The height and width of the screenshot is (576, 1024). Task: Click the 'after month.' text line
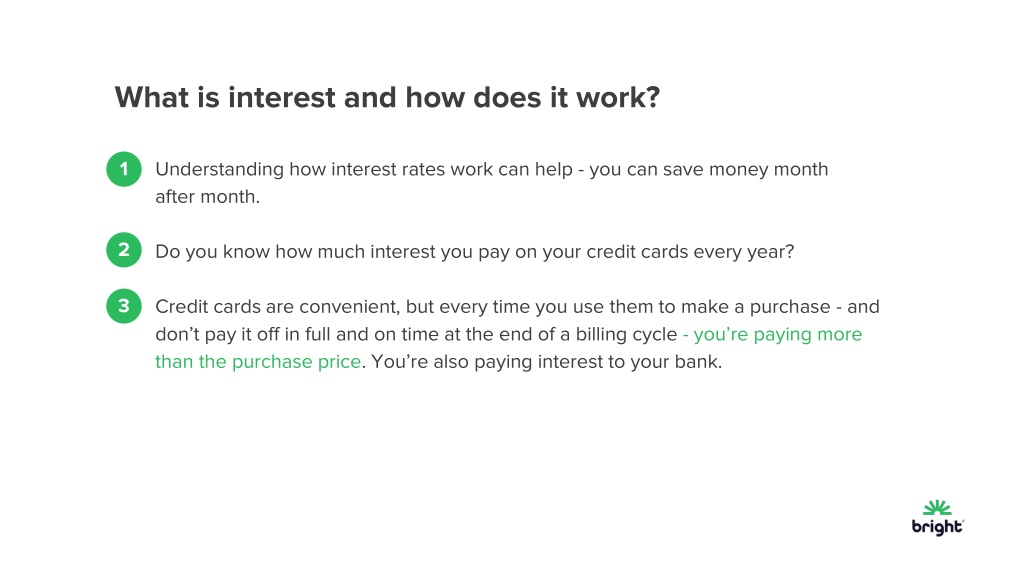pyautogui.click(x=208, y=197)
